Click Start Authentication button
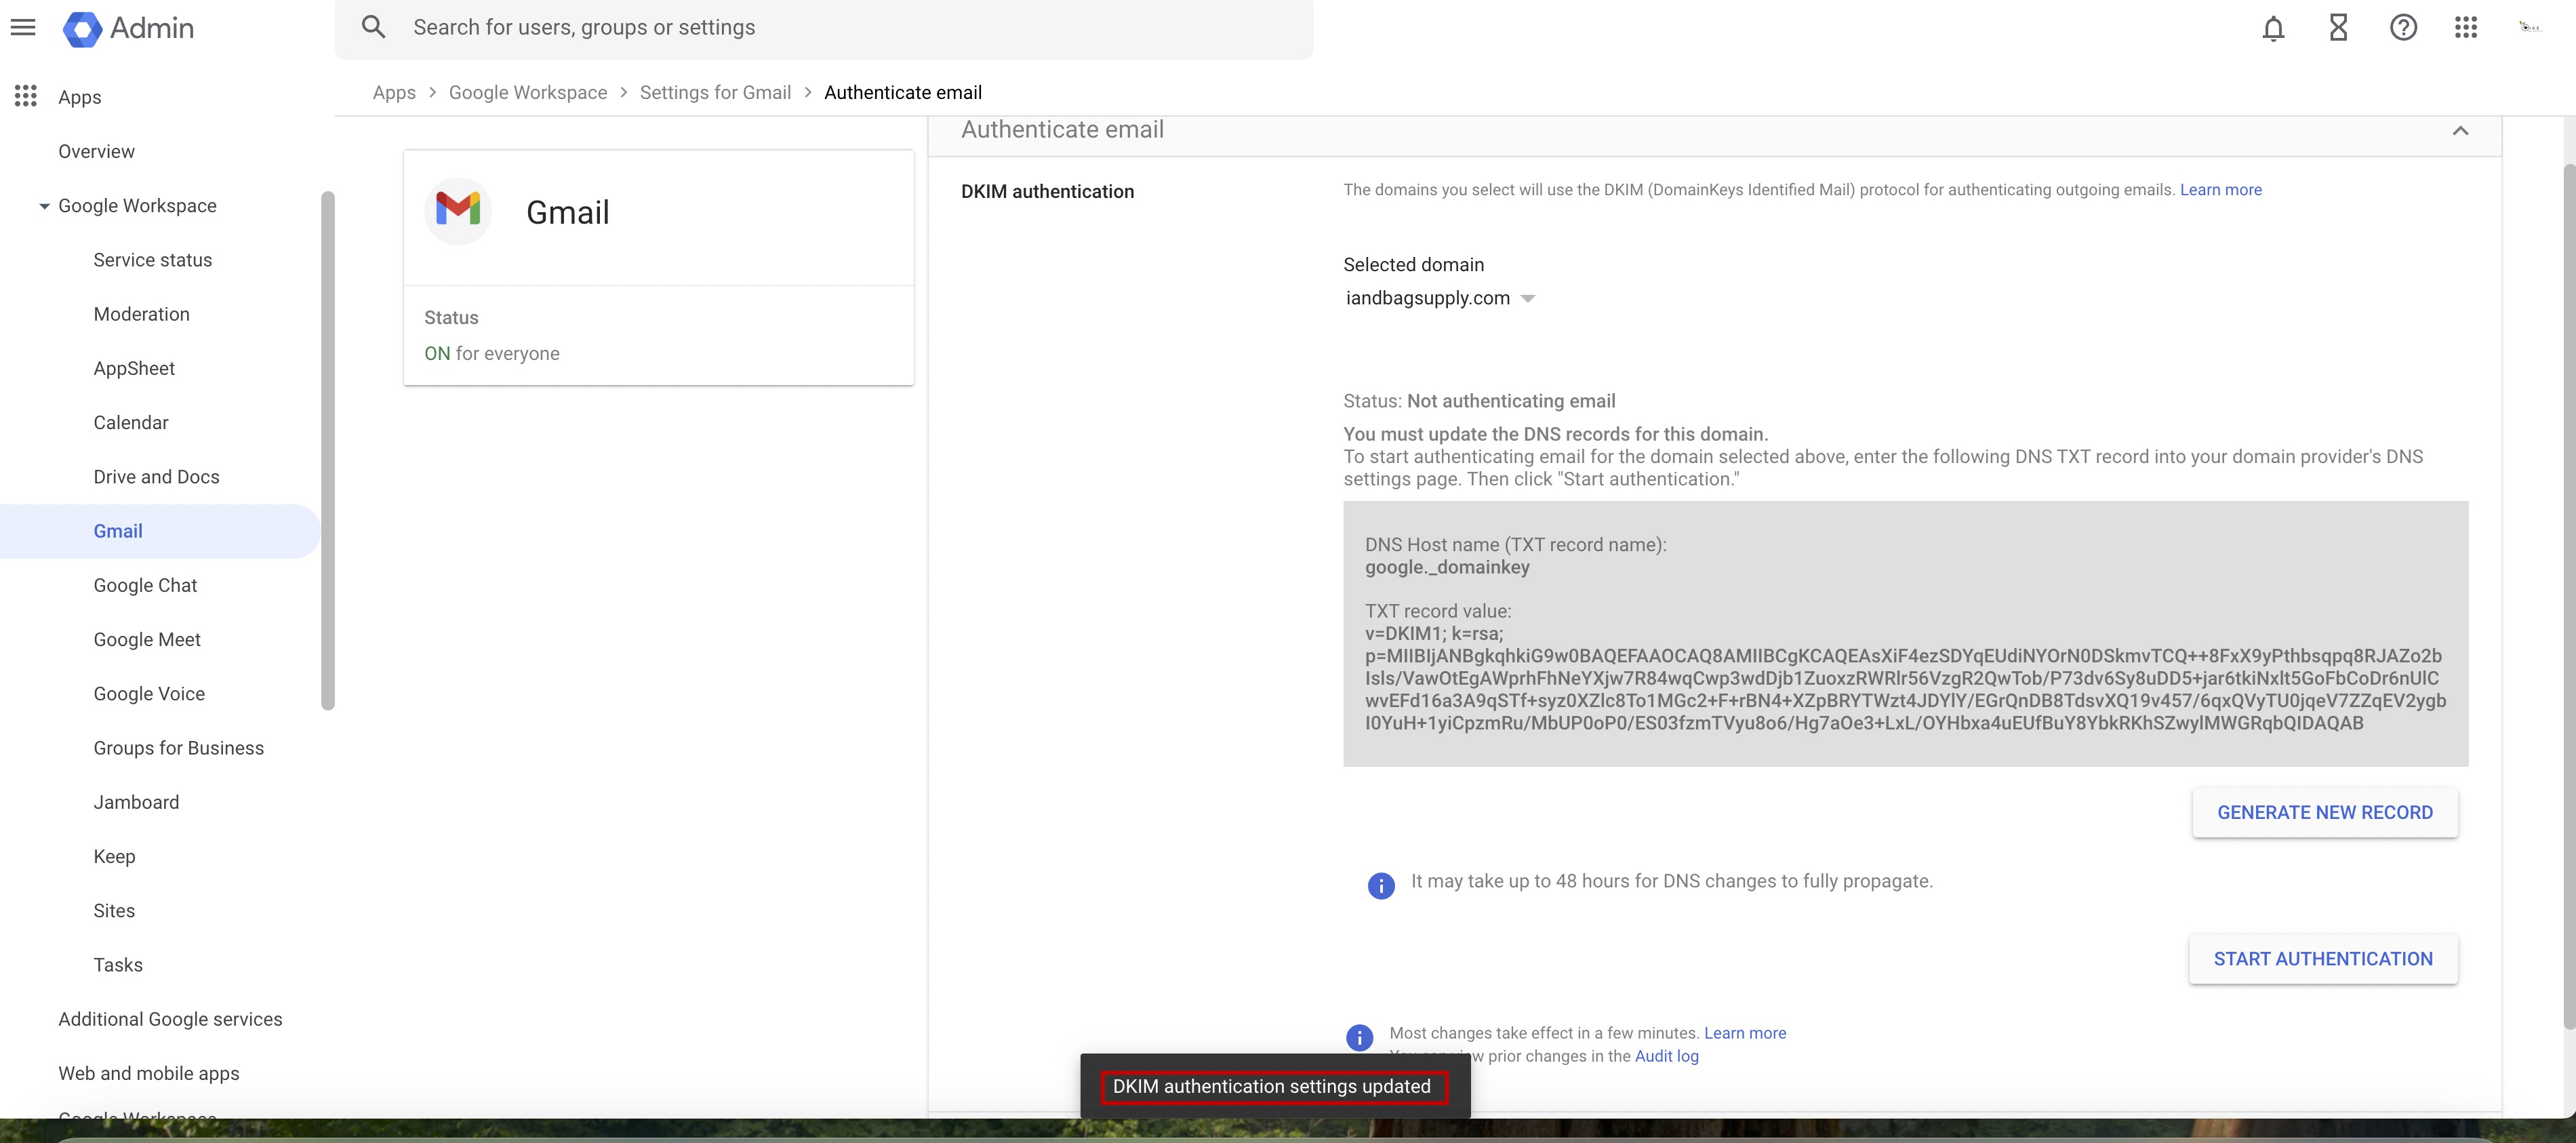The image size is (2576, 1143). 2323,959
